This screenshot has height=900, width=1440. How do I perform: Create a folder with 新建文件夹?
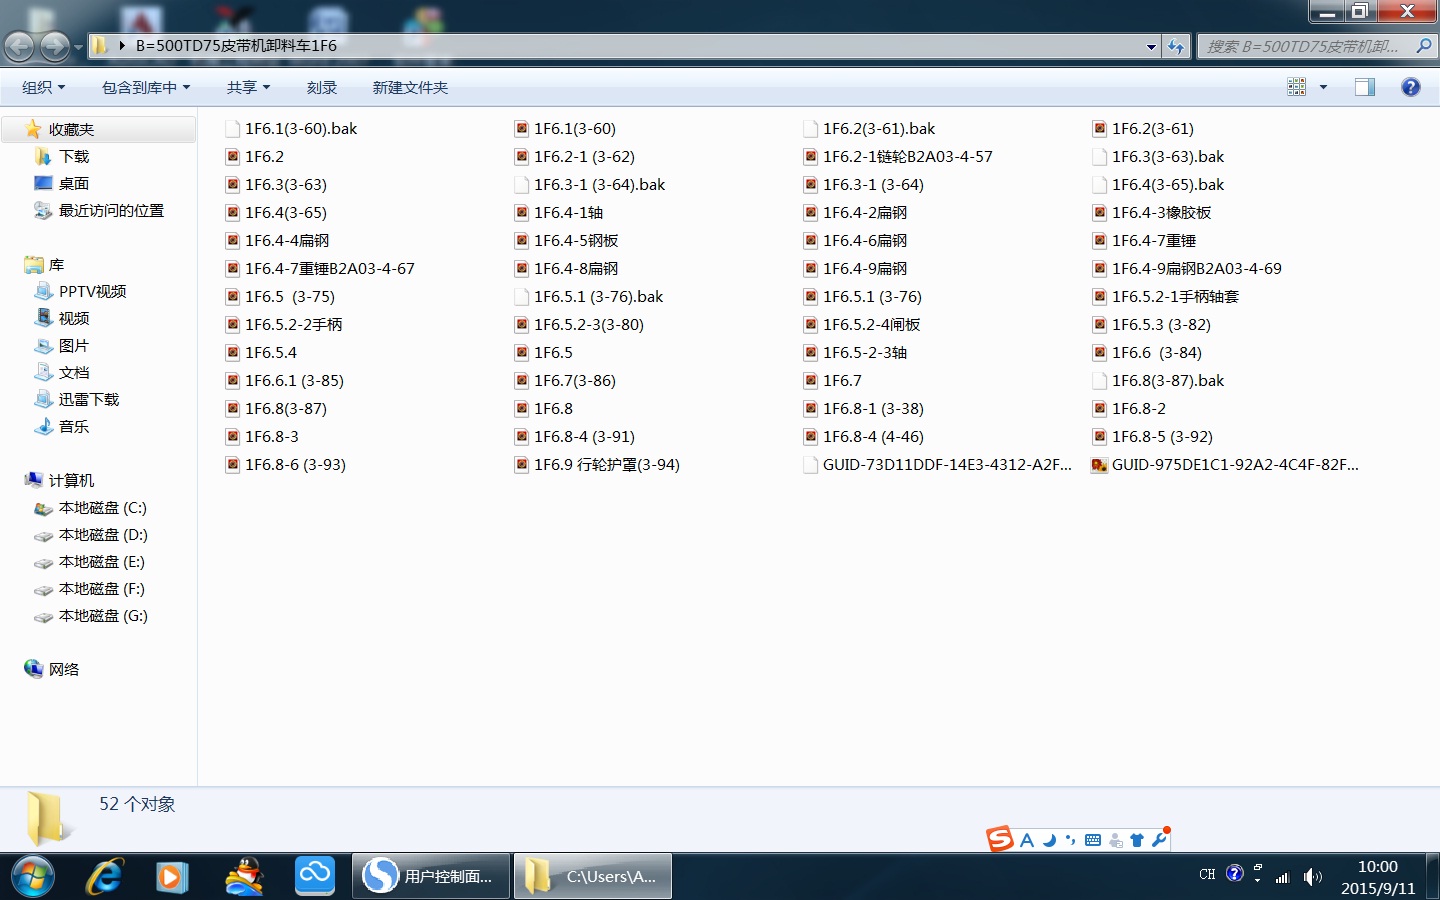pyautogui.click(x=410, y=87)
